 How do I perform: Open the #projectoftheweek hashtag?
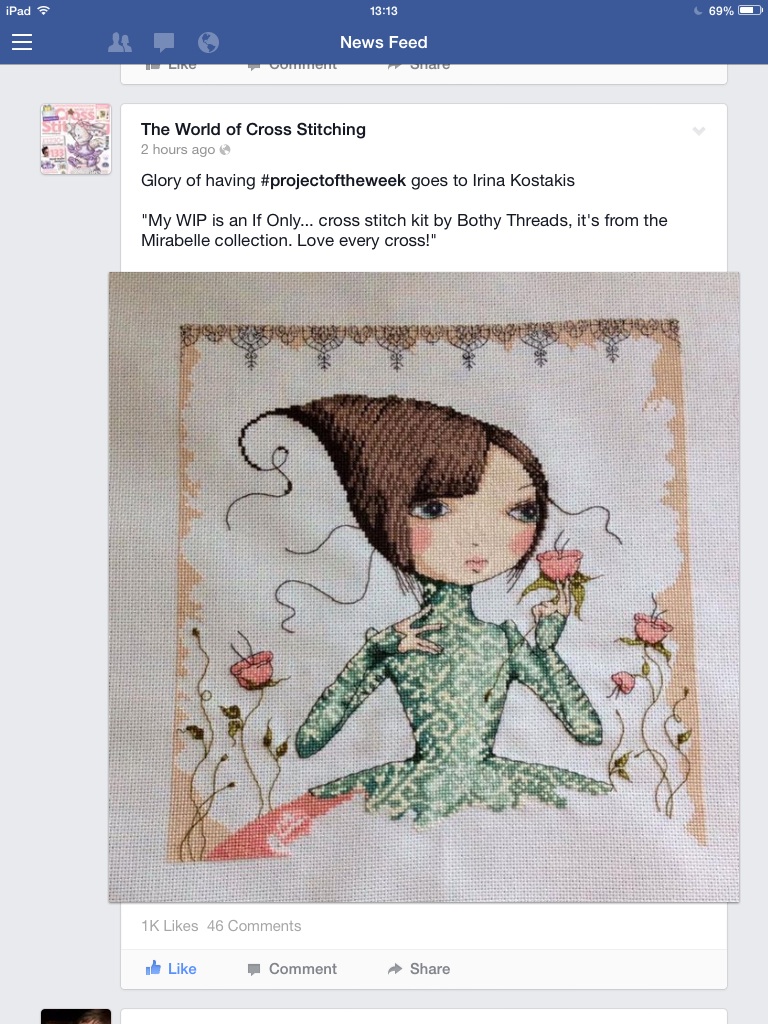click(x=333, y=180)
